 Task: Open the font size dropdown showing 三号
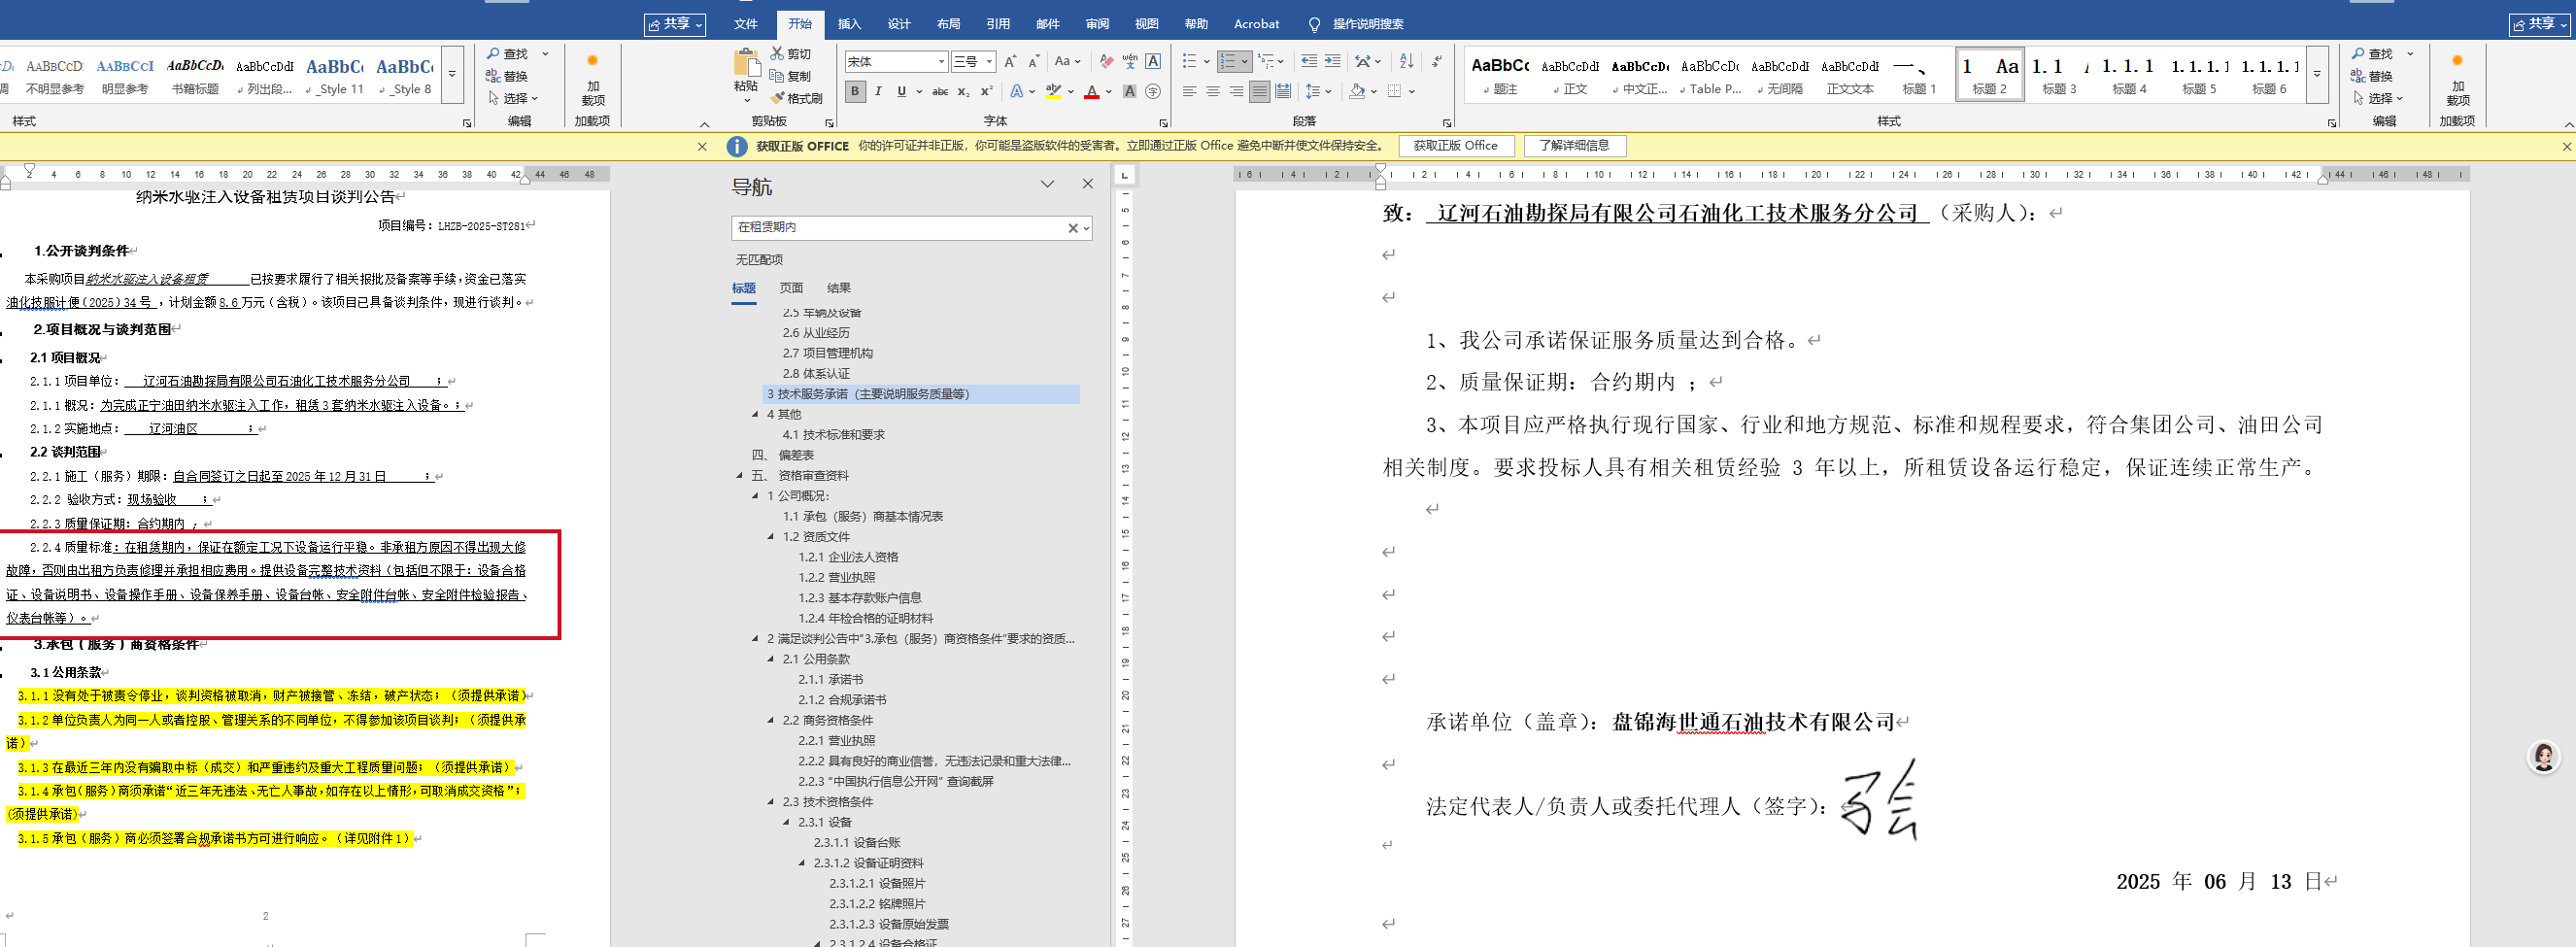pyautogui.click(x=989, y=62)
